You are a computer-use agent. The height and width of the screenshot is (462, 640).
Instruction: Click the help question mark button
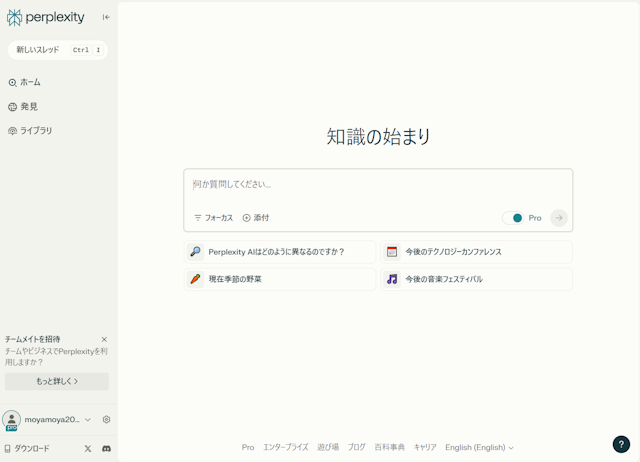click(621, 444)
